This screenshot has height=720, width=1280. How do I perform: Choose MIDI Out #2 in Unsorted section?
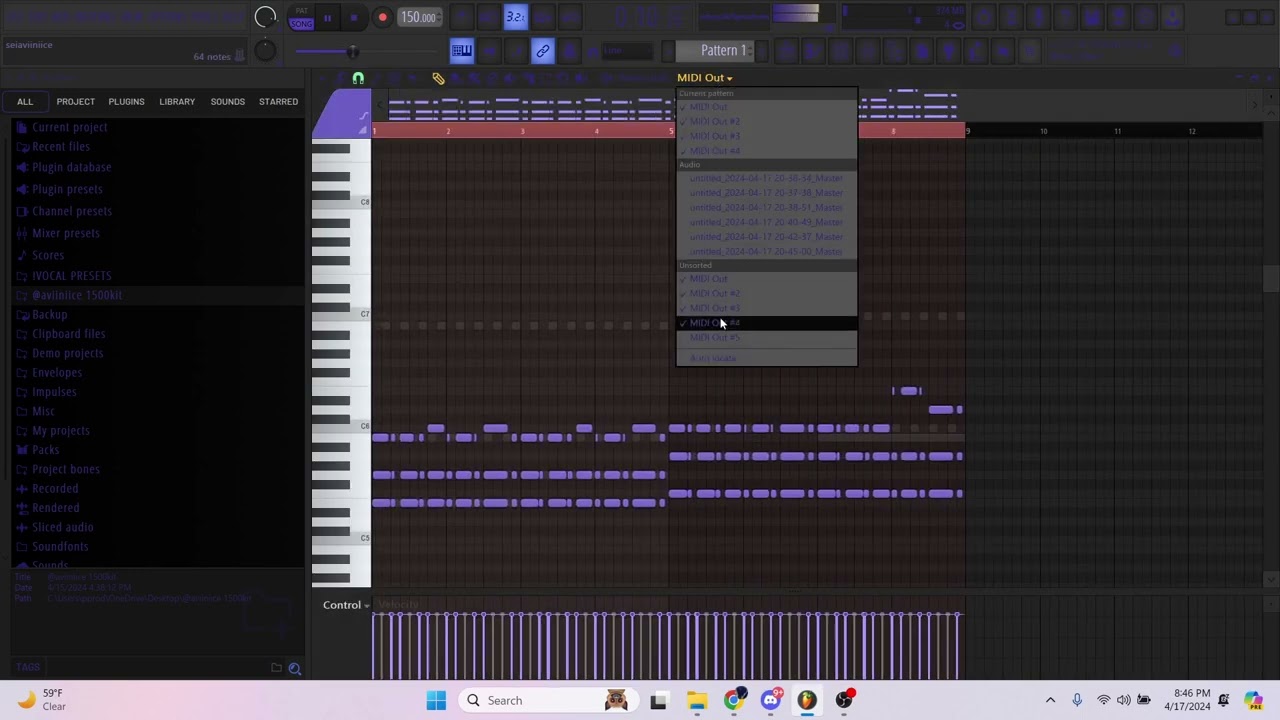pyautogui.click(x=766, y=294)
